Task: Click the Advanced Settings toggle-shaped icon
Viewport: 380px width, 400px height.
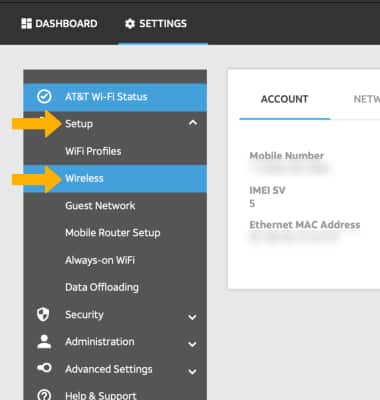Action: 44,368
